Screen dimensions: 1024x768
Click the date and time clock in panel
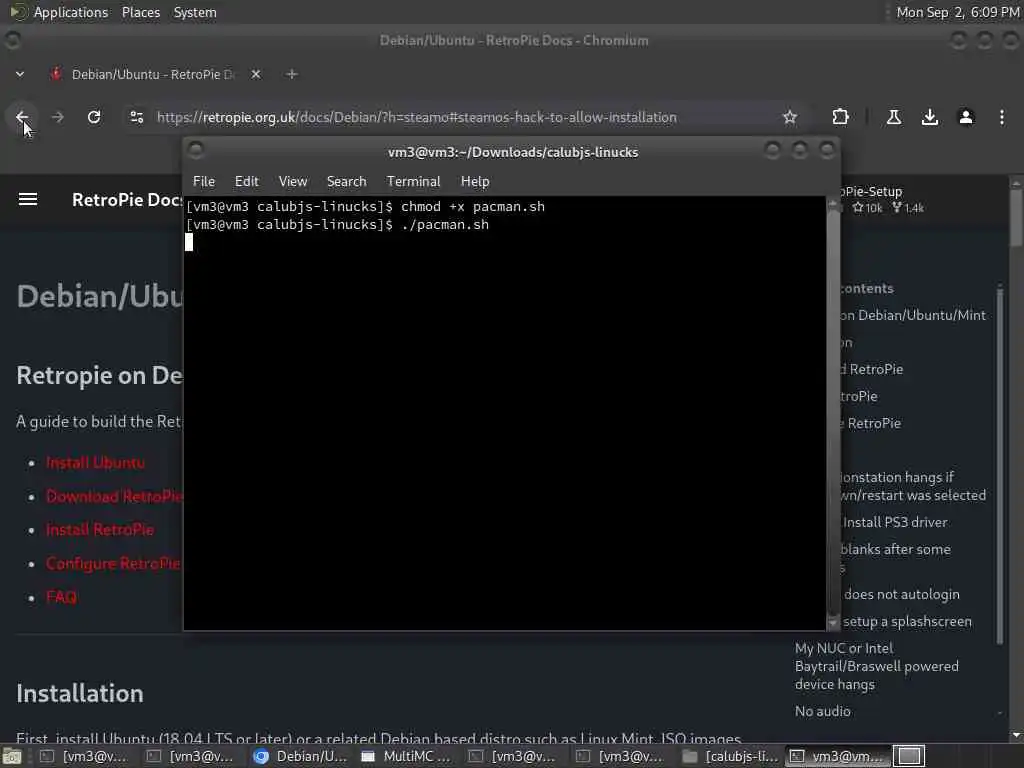(x=957, y=12)
